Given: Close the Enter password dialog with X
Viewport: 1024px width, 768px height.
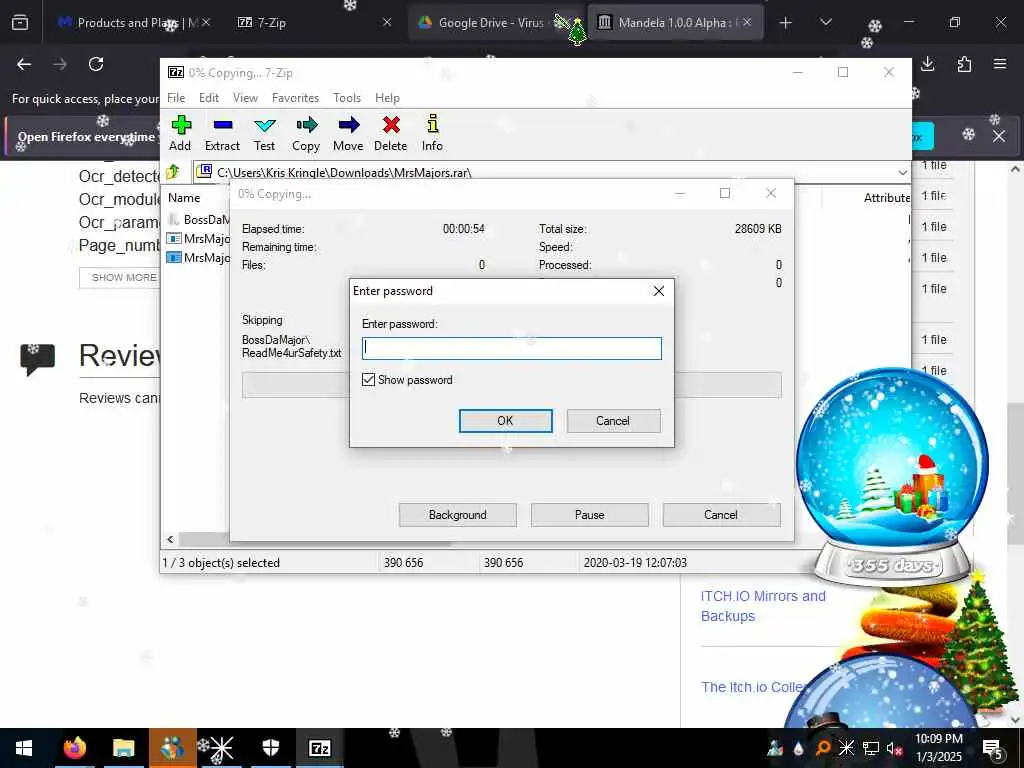Looking at the screenshot, I should click(x=659, y=291).
